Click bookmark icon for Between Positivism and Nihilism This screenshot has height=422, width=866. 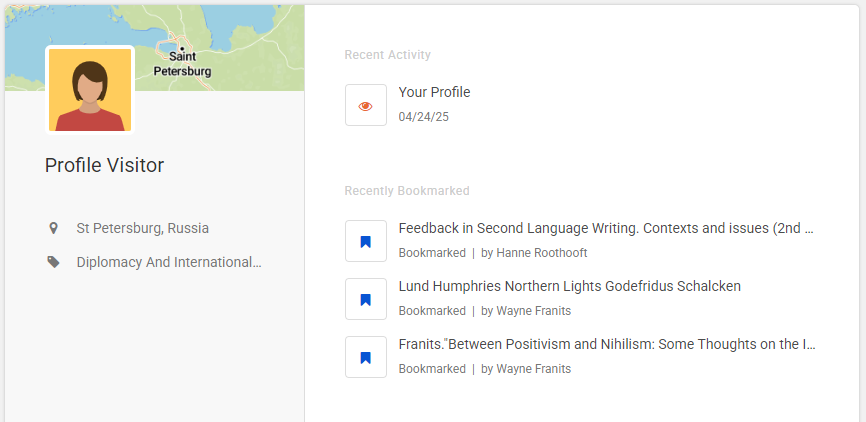(366, 357)
